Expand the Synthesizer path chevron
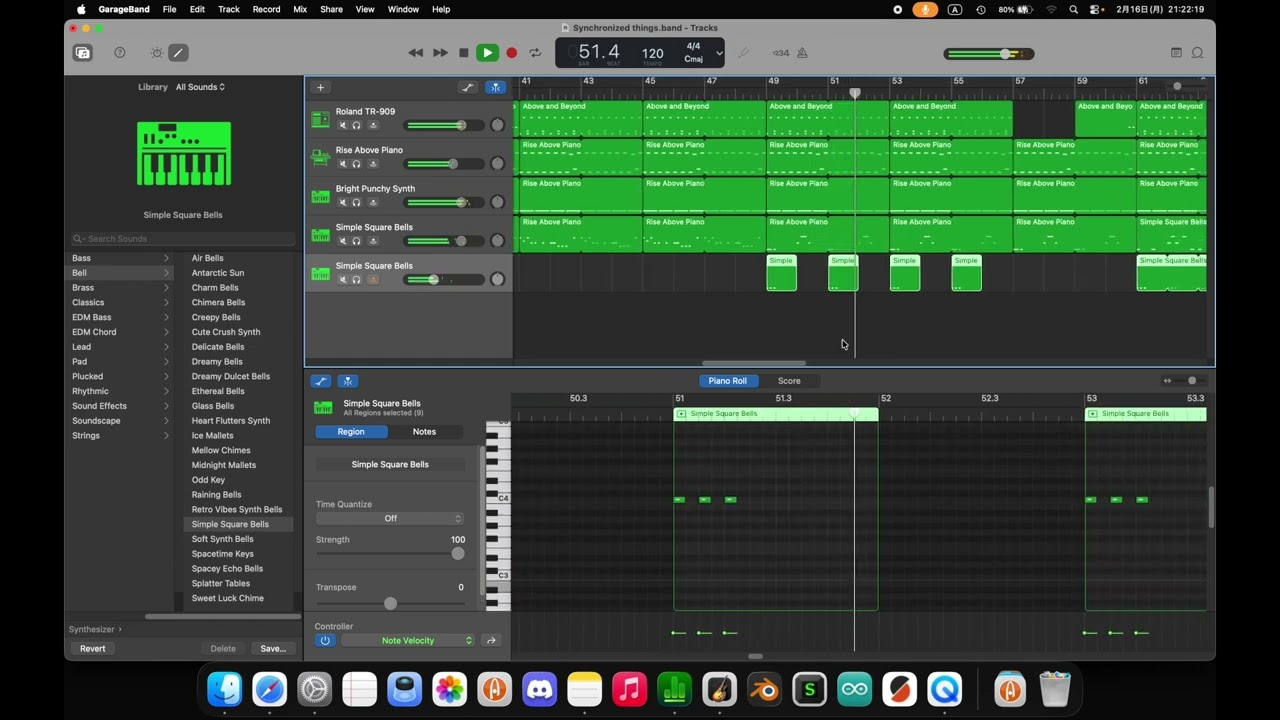The width and height of the screenshot is (1280, 720). pyautogui.click(x=120, y=630)
